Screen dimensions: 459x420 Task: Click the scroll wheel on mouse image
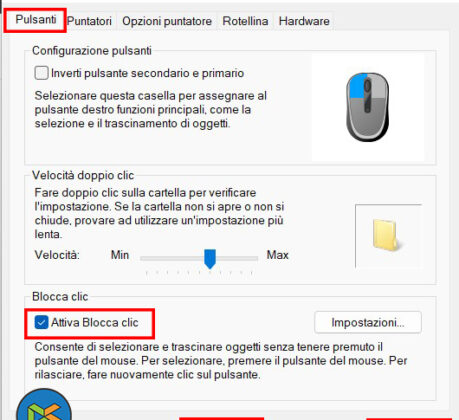point(368,86)
